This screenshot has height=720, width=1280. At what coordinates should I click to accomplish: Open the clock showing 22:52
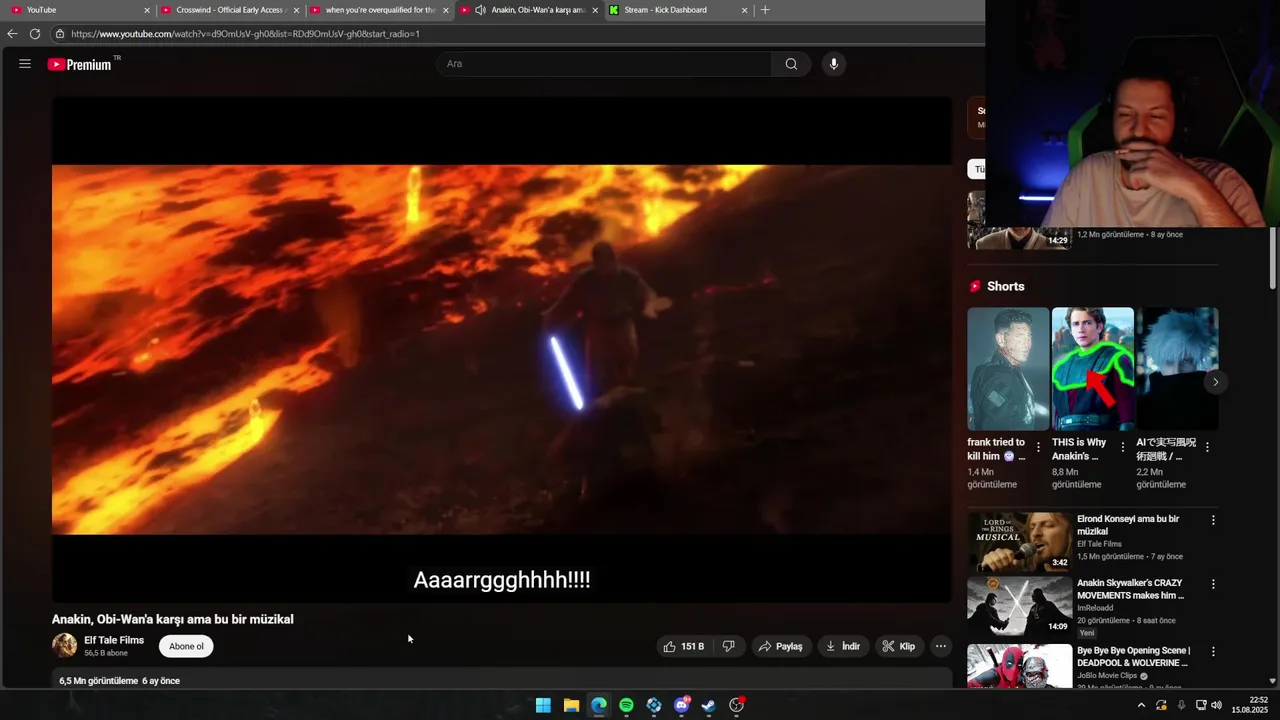1250,705
